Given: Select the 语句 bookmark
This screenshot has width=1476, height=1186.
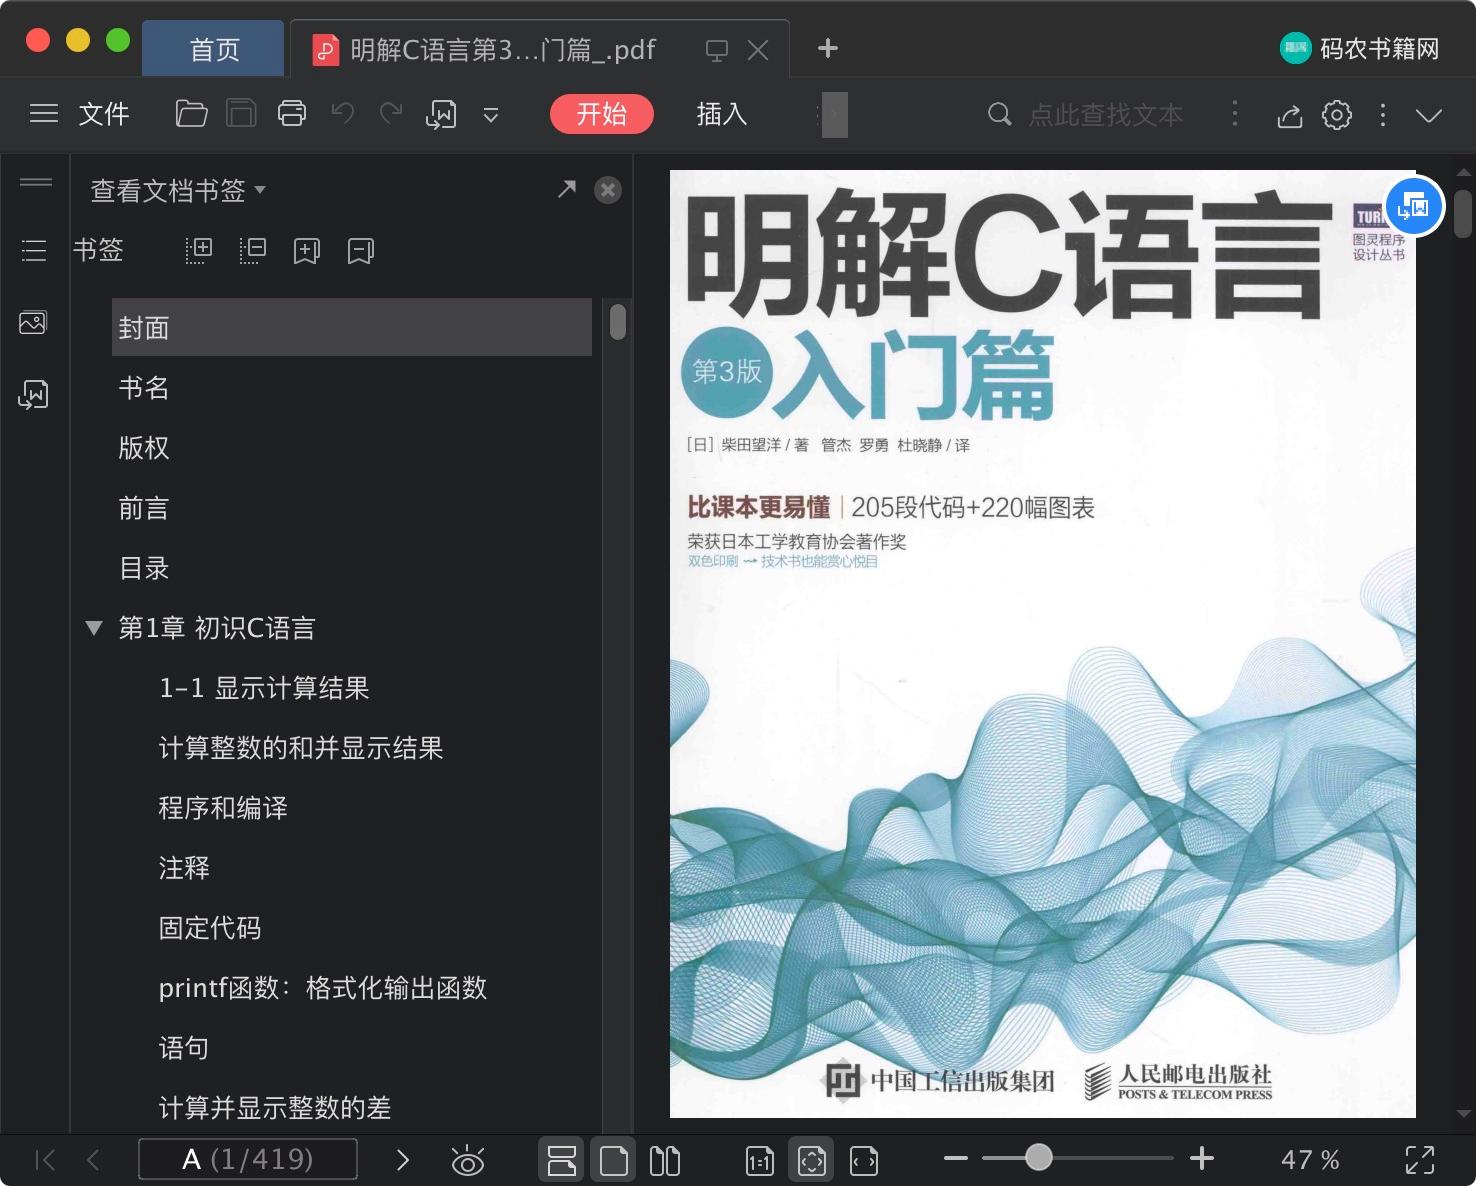Looking at the screenshot, I should (184, 1048).
